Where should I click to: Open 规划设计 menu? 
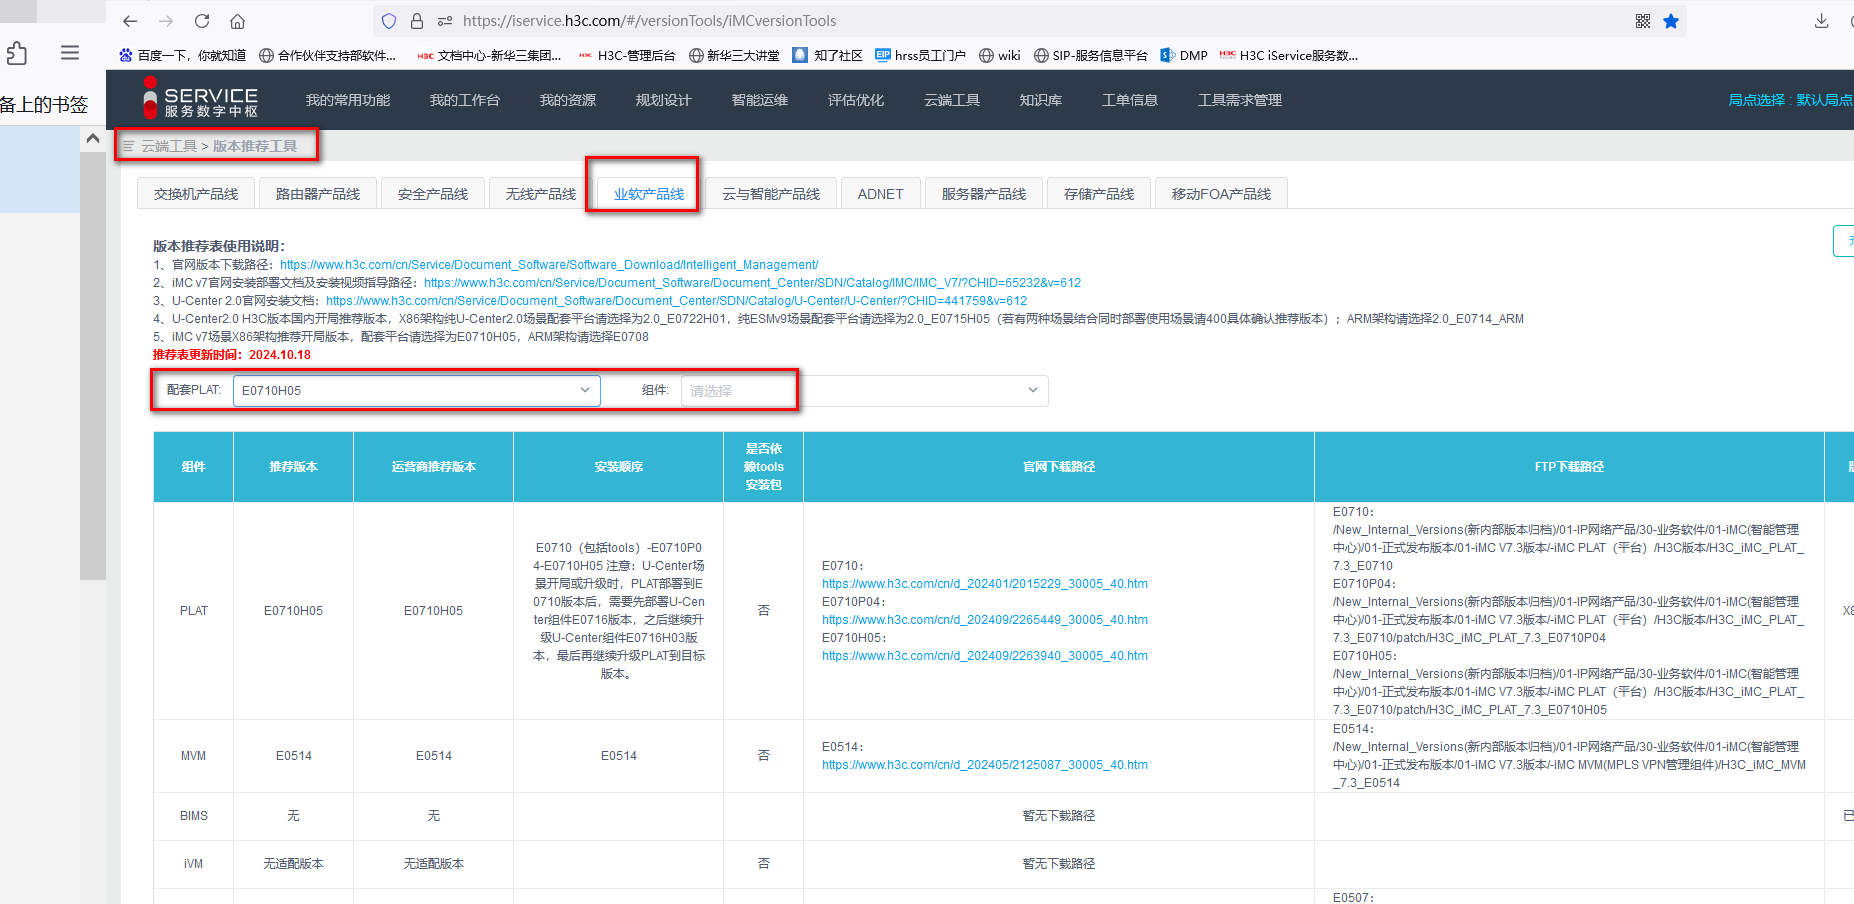664,100
